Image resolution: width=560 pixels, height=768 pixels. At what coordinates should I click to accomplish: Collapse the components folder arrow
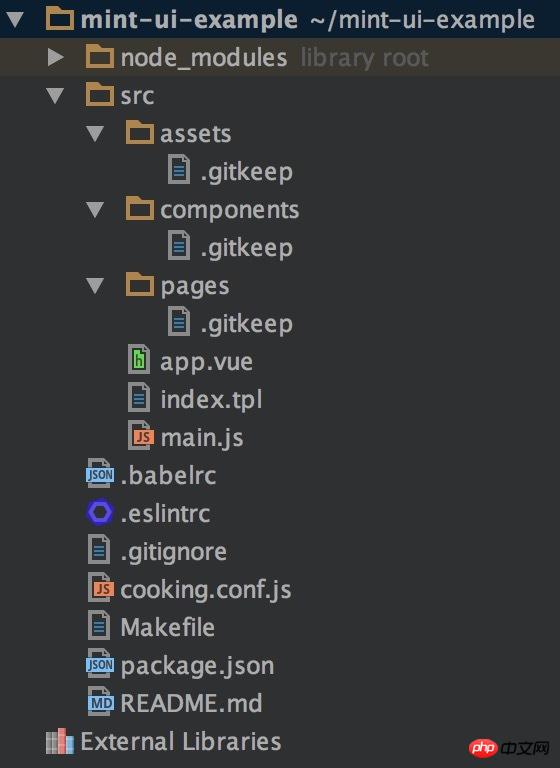[x=95, y=210]
